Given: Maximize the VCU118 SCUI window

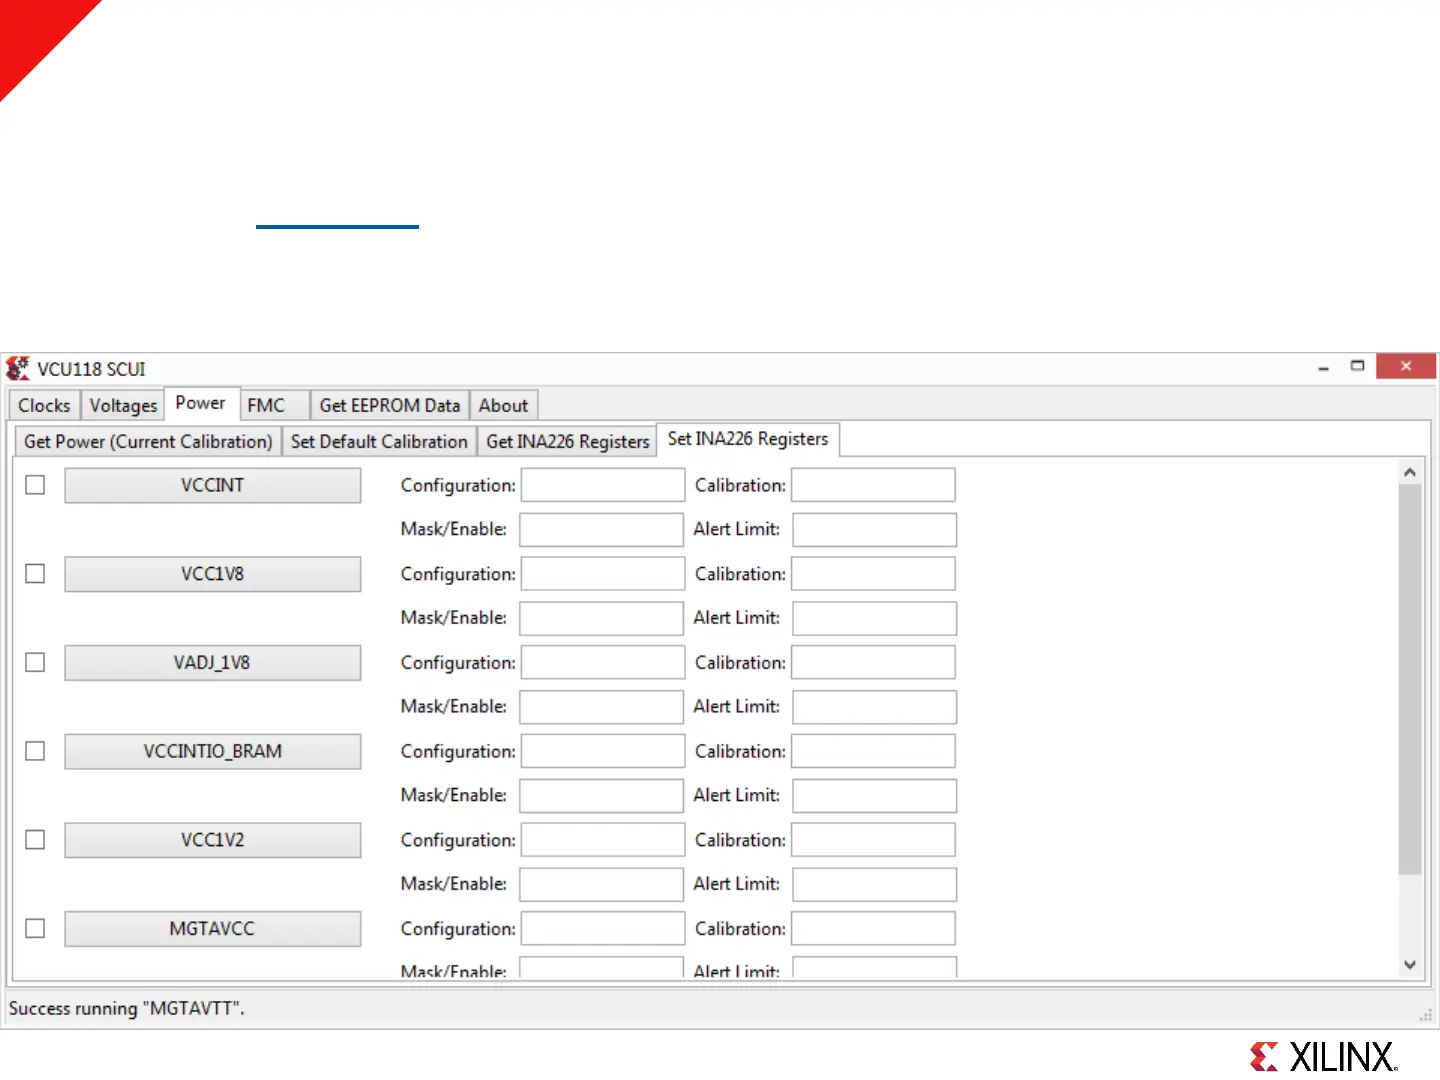Looking at the screenshot, I should 1357,367.
